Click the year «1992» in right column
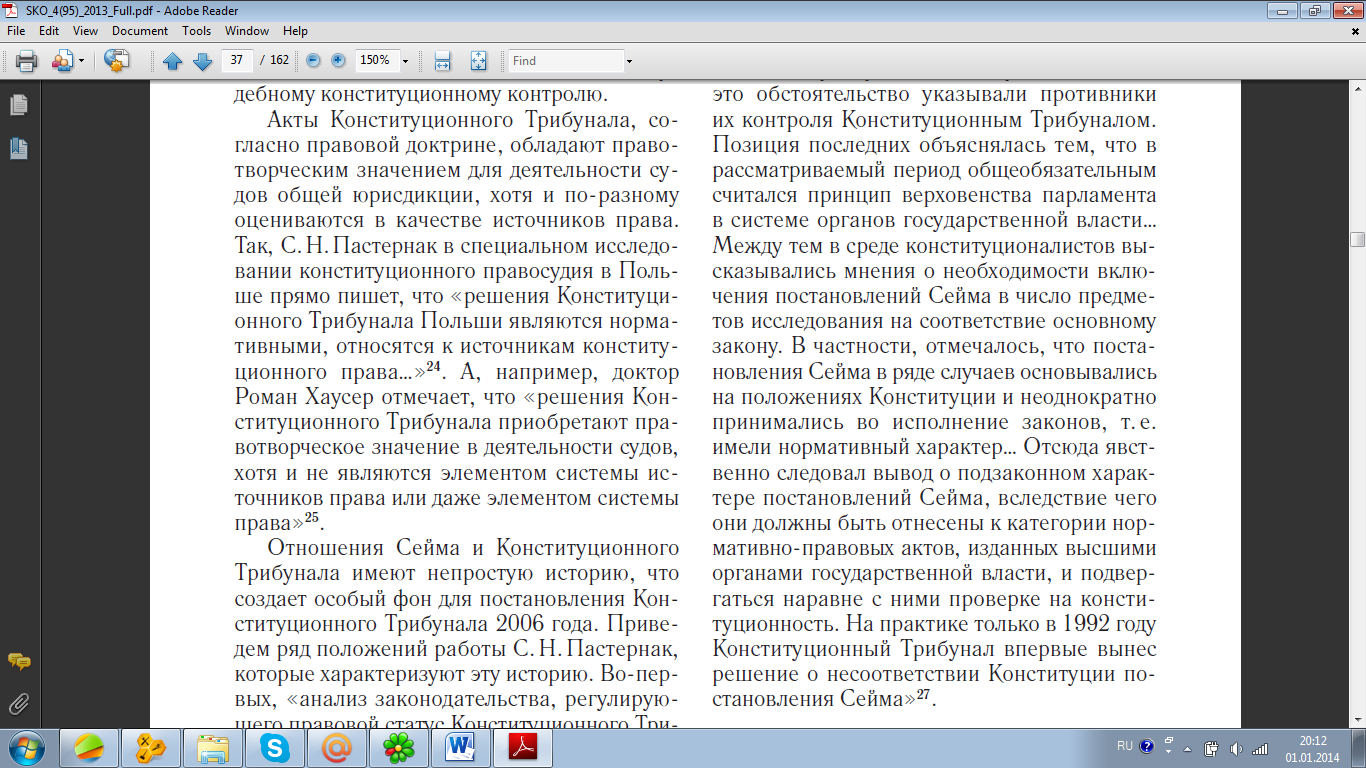Image resolution: width=1366 pixels, height=768 pixels. tap(1081, 624)
